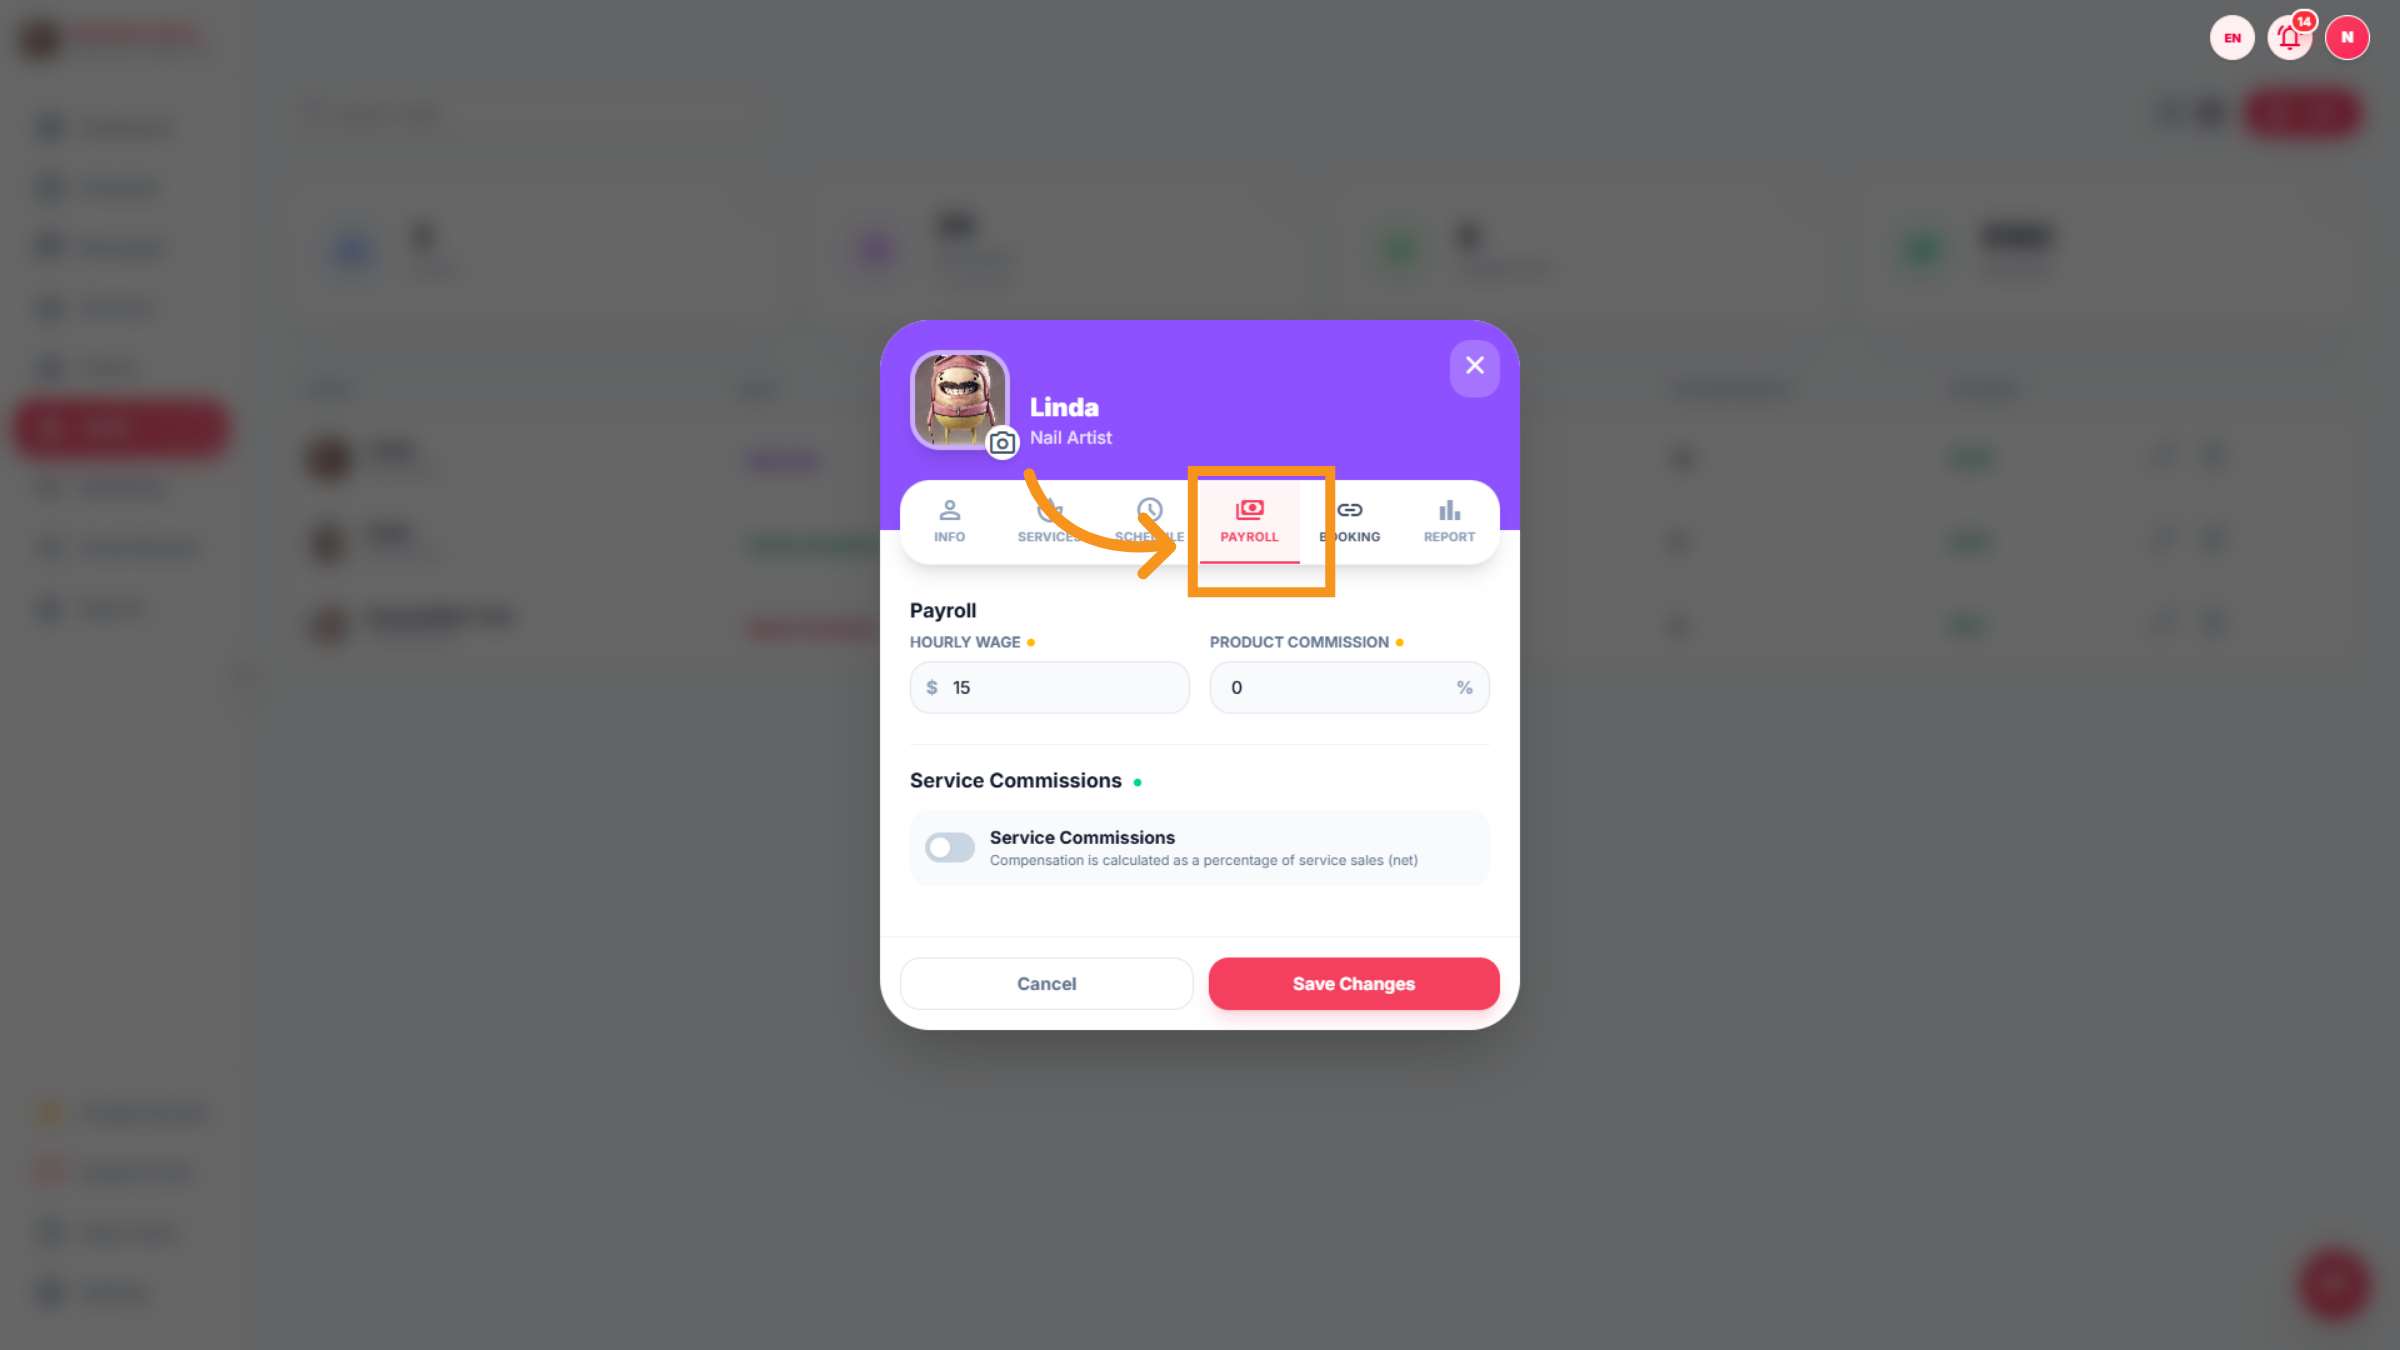Open the N user profile avatar
The image size is (2400, 1350).
(x=2347, y=38)
